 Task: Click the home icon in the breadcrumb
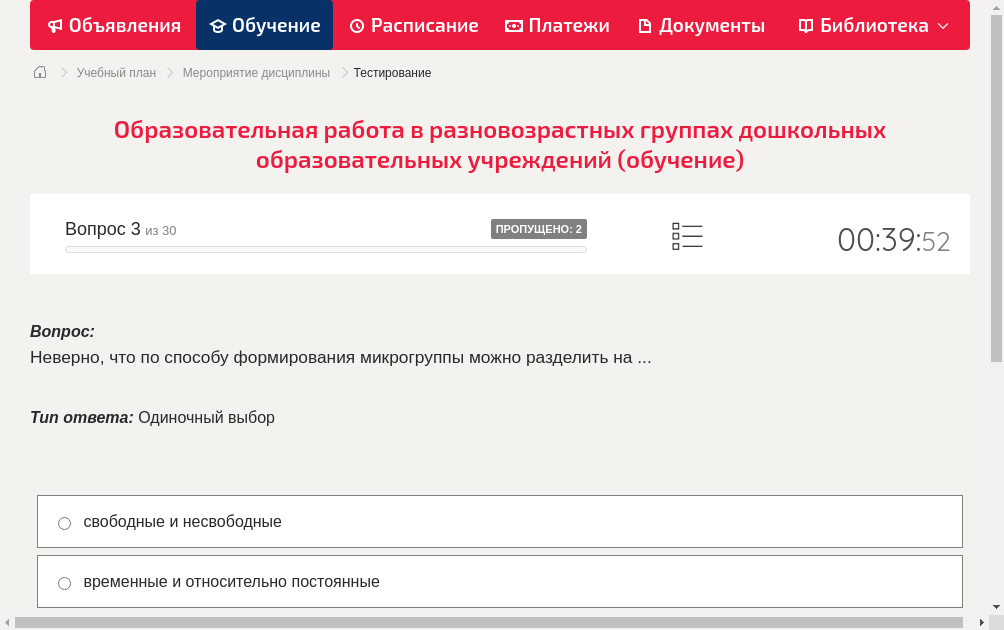tap(39, 72)
